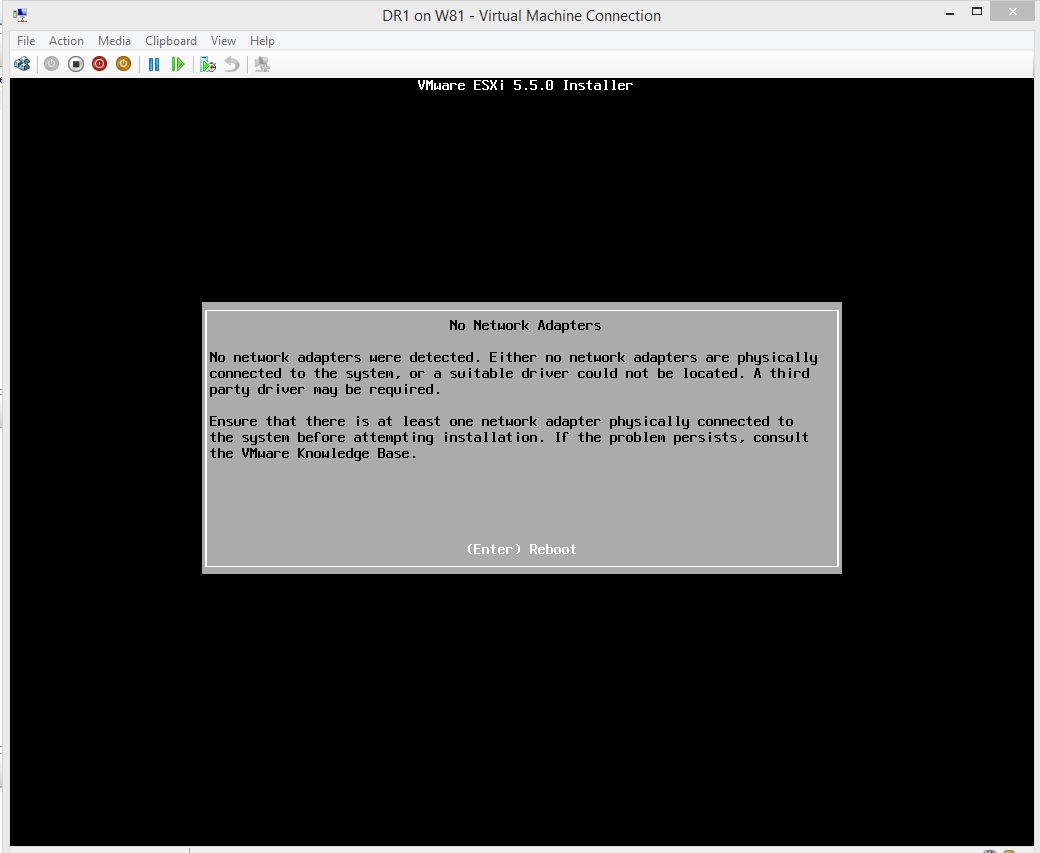Open the Action menu
The image size is (1040, 853).
66,41
